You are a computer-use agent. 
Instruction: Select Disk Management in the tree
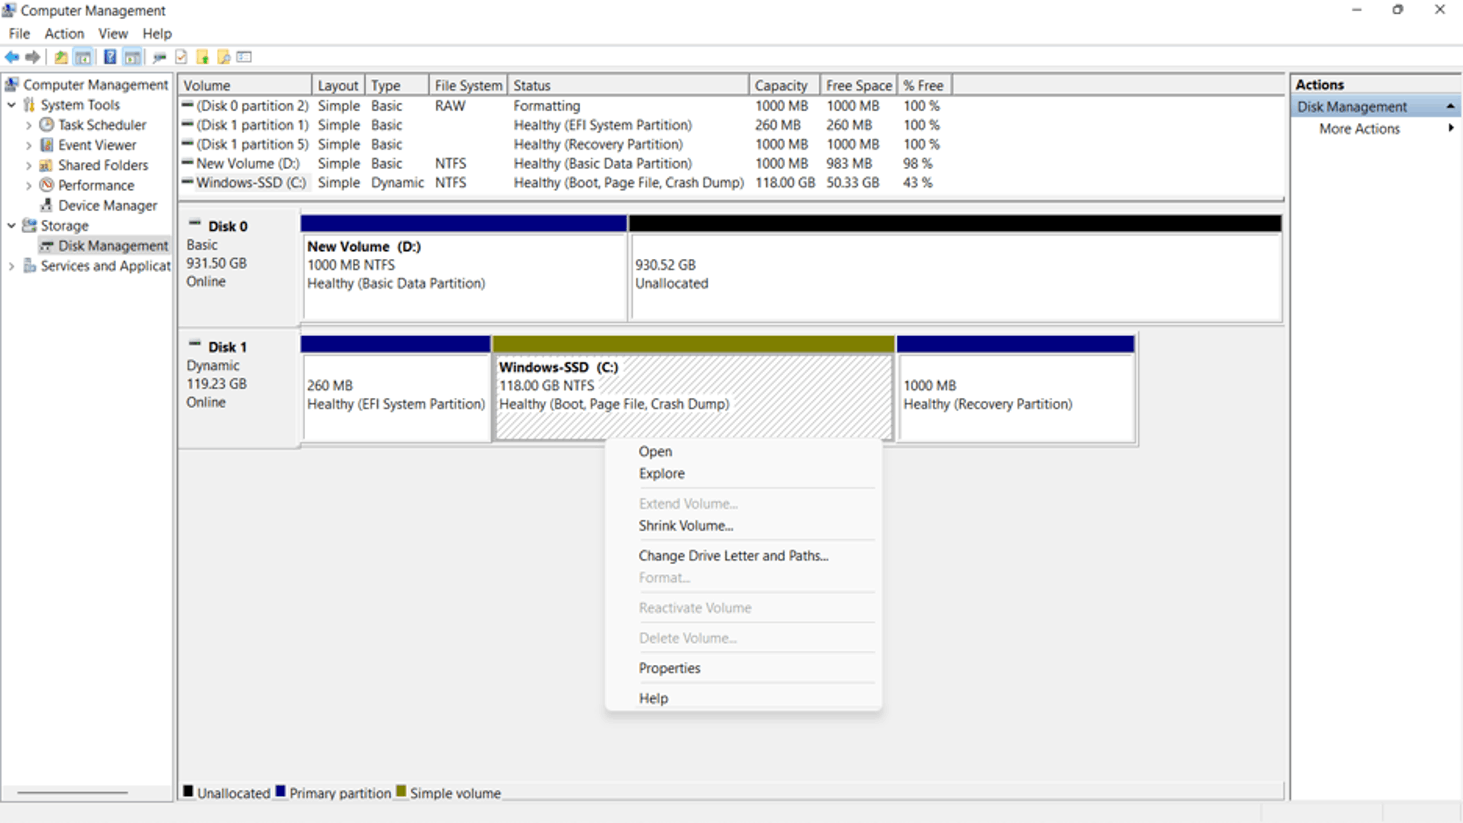(112, 246)
